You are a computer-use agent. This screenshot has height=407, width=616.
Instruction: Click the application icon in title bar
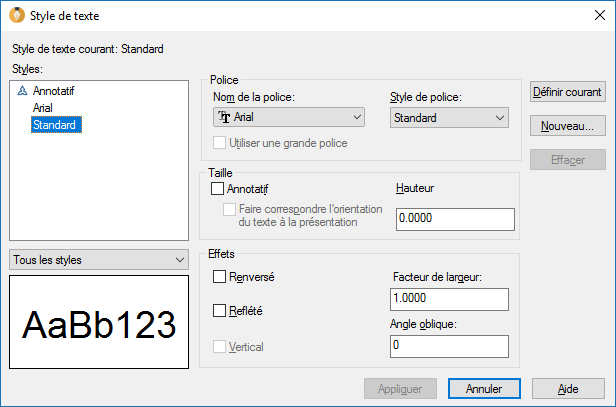pos(15,16)
